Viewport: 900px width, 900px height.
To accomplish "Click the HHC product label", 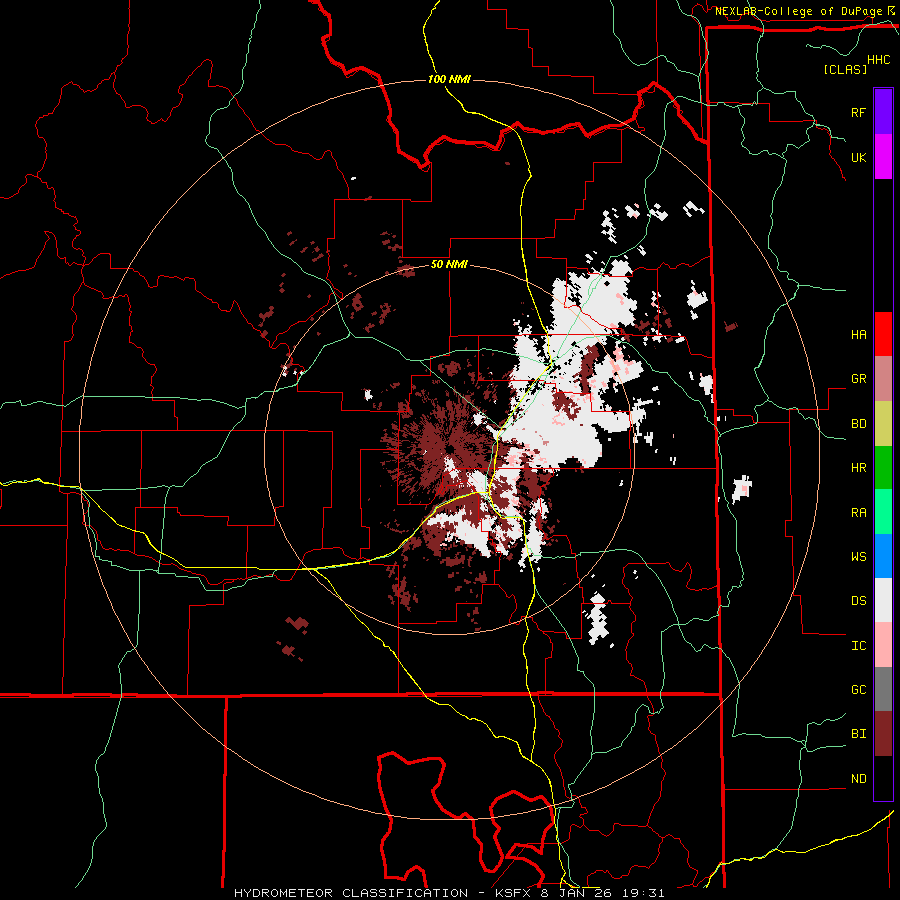I will coord(879,60).
